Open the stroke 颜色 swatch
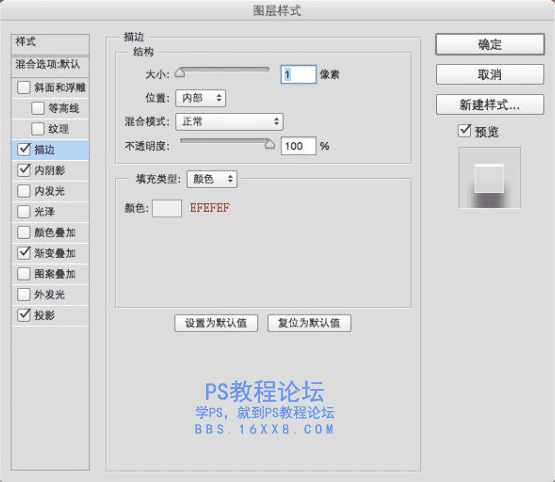 point(167,208)
